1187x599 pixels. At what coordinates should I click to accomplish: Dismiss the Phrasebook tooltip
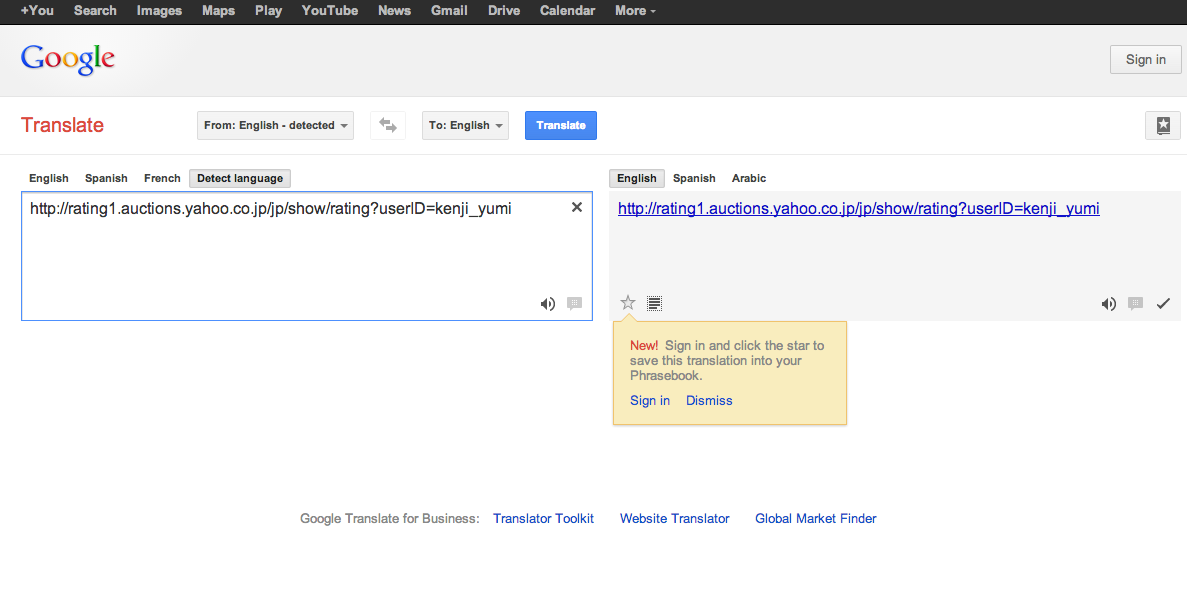pyautogui.click(x=709, y=401)
